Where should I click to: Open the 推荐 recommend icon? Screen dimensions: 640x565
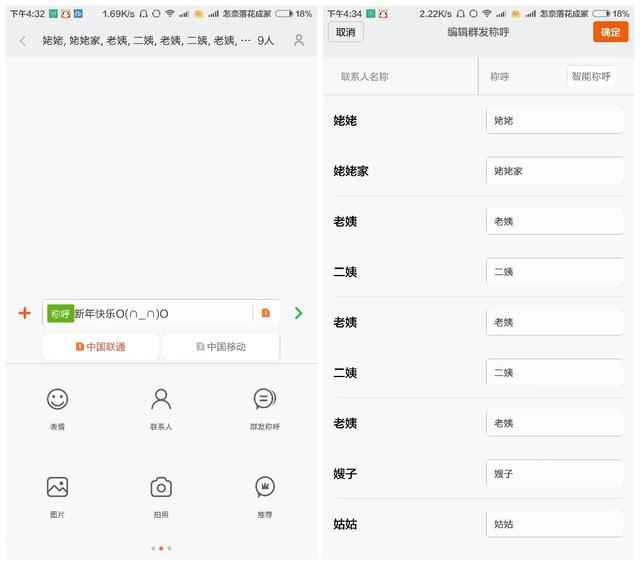(264, 487)
